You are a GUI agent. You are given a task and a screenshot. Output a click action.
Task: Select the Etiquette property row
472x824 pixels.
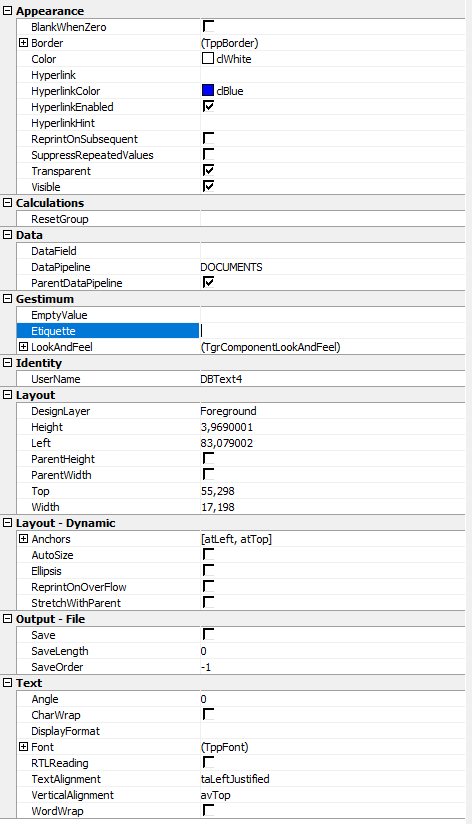click(108, 331)
